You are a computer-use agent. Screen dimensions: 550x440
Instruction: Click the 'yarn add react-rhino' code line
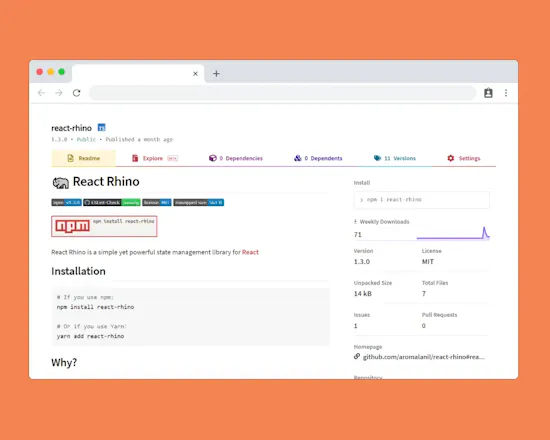coord(90,336)
